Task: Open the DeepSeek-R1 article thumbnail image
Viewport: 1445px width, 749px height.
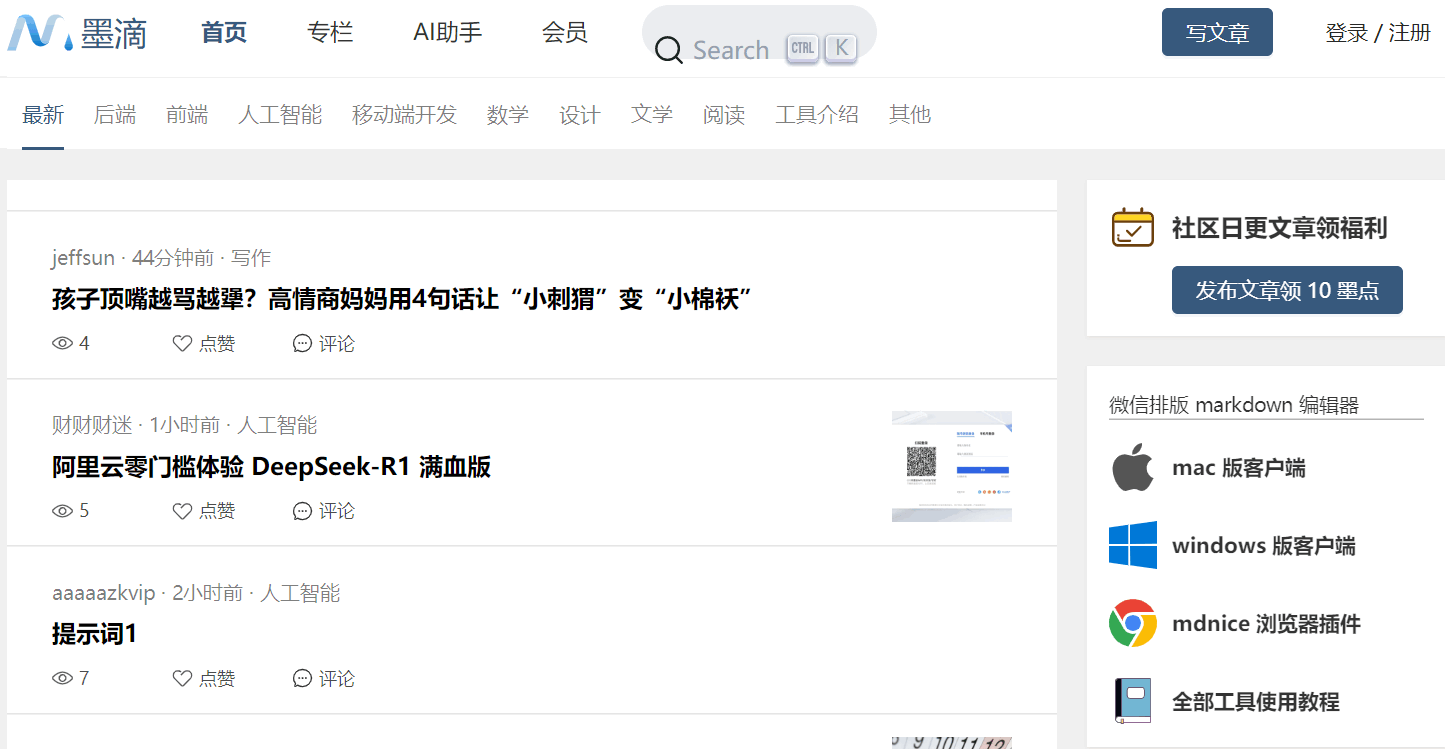Action: (951, 466)
